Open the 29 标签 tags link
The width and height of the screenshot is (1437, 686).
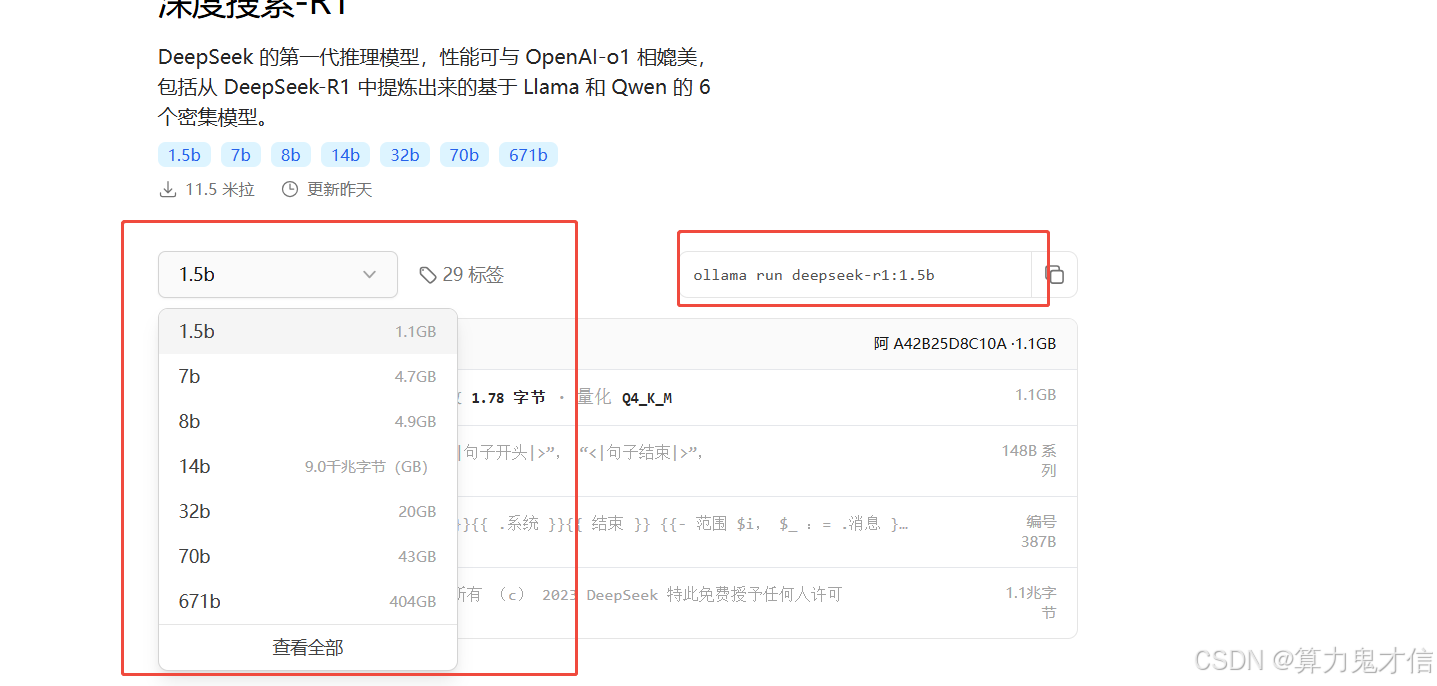pos(461,274)
